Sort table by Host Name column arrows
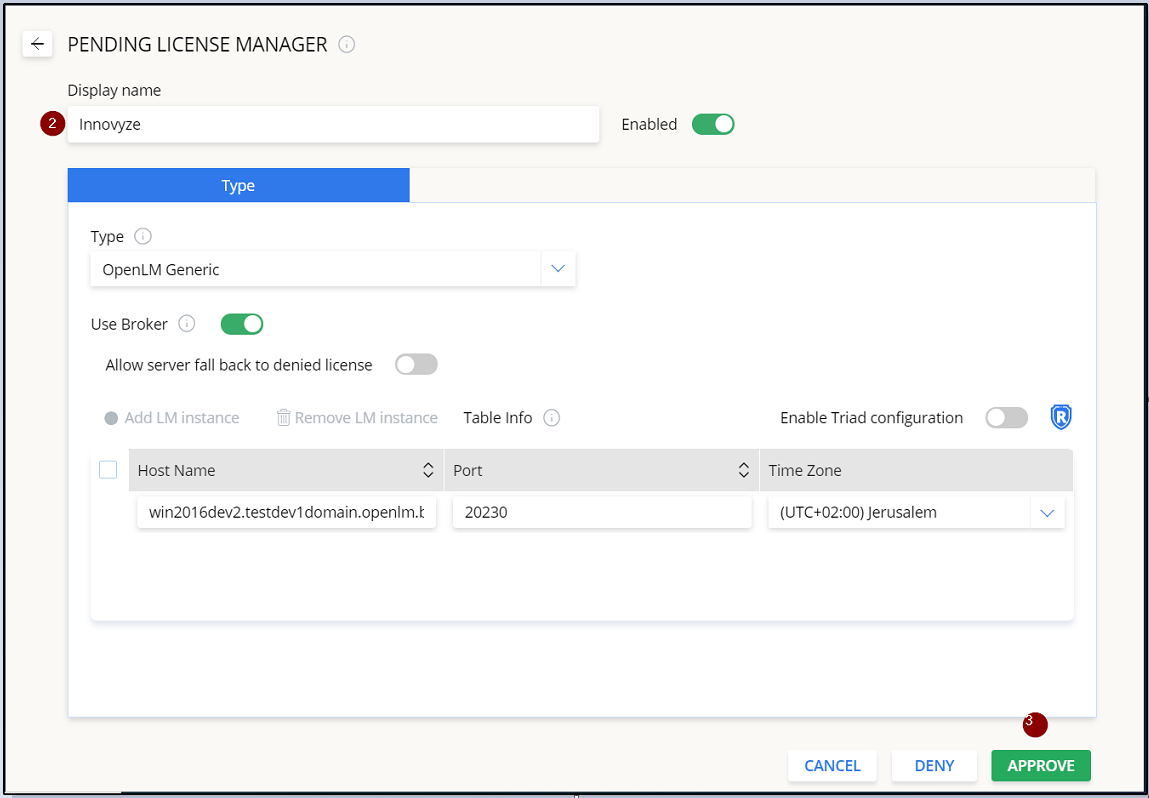 click(428, 470)
